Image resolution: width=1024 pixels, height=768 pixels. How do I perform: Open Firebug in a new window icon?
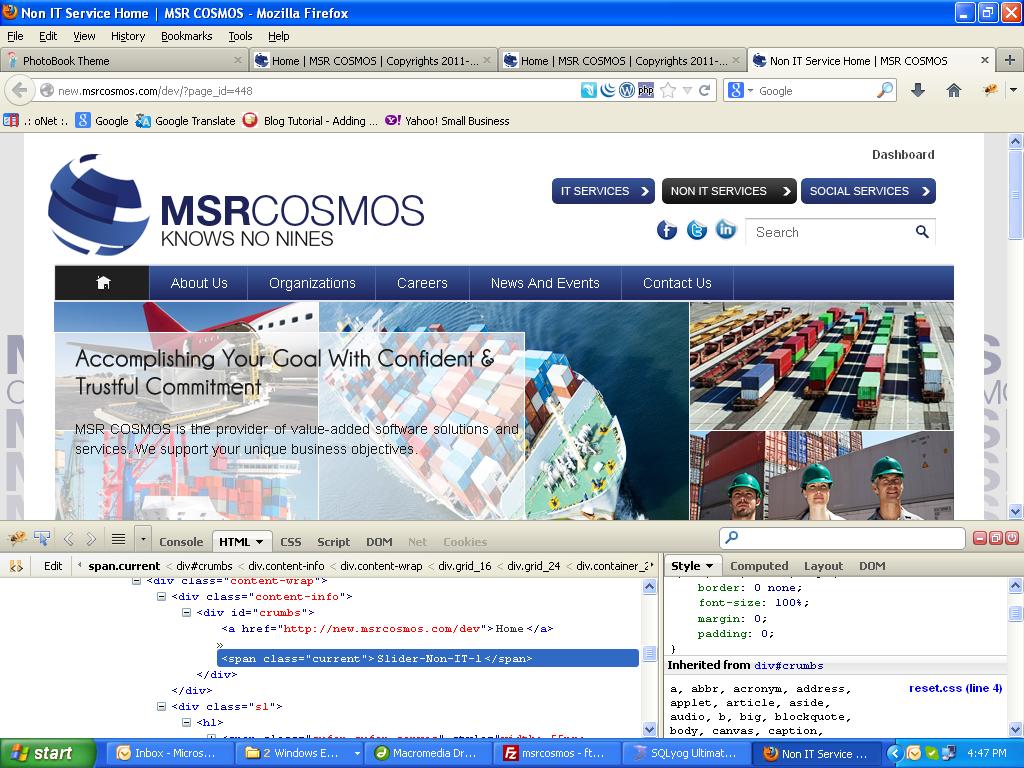(995, 538)
